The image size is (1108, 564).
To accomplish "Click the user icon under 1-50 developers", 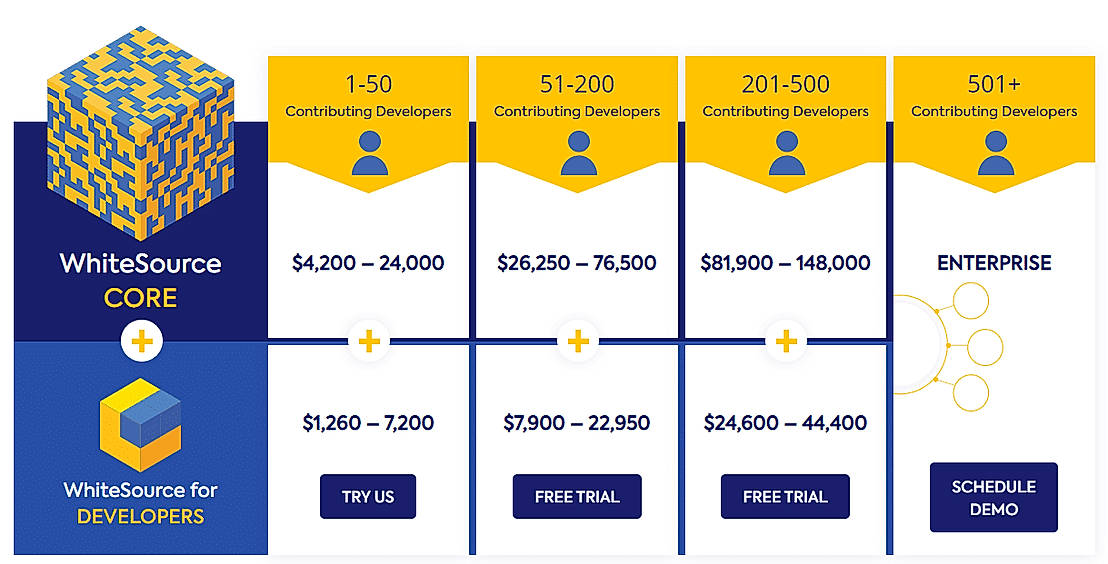I will coord(368,154).
